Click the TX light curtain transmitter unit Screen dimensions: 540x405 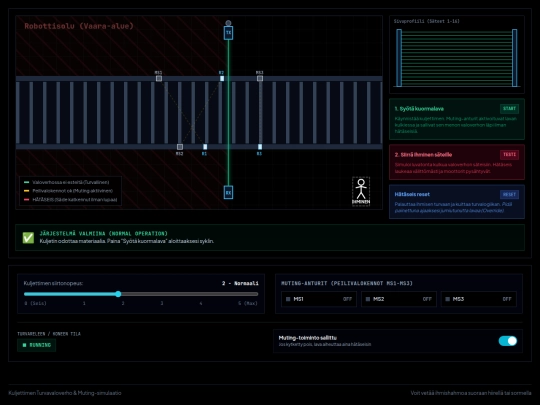[228, 33]
